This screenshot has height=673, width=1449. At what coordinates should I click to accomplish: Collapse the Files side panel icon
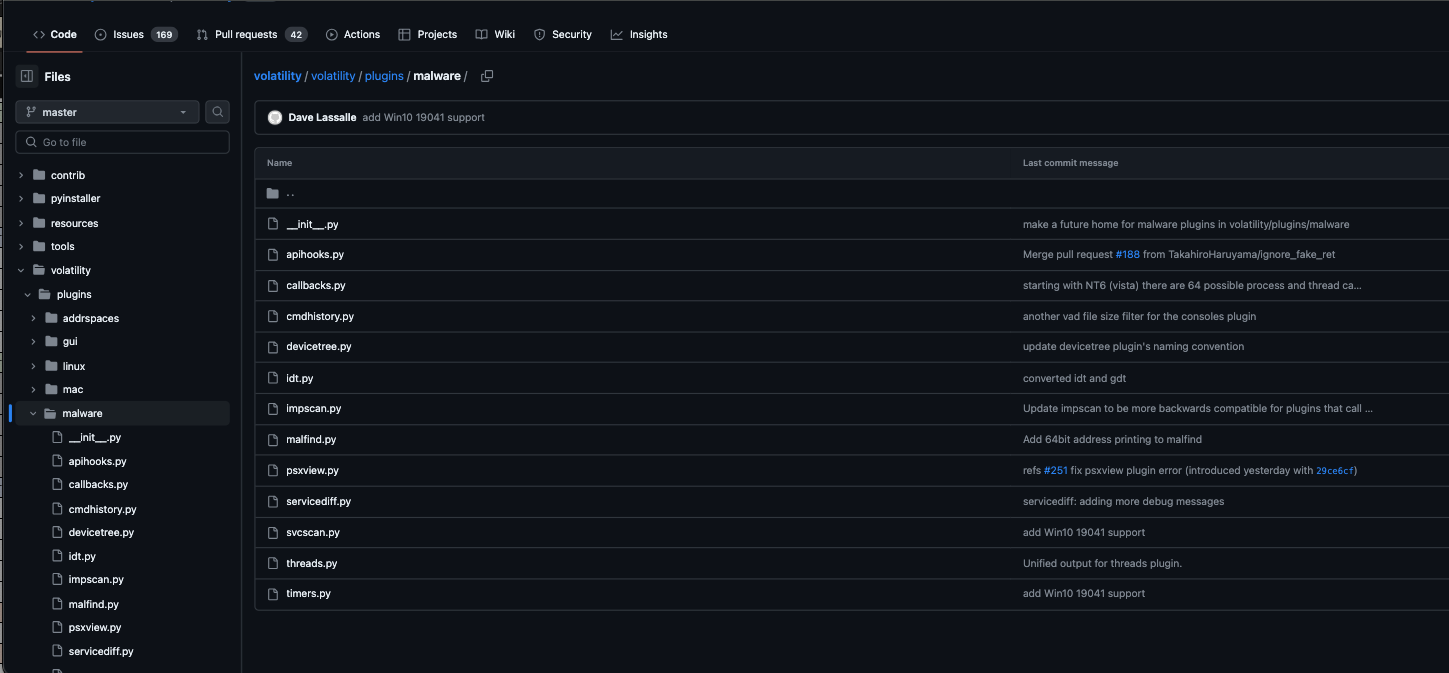tap(27, 76)
